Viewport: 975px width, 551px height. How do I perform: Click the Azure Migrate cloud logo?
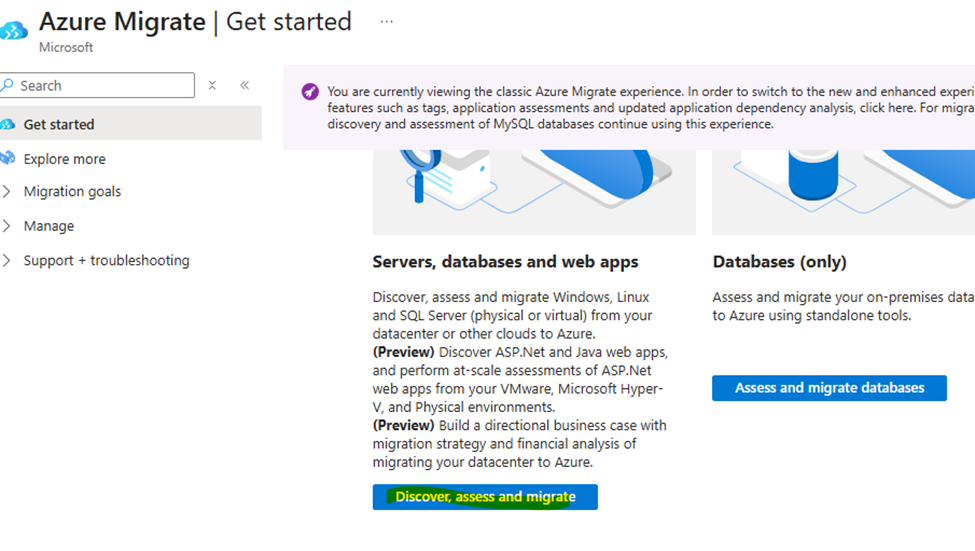(13, 30)
